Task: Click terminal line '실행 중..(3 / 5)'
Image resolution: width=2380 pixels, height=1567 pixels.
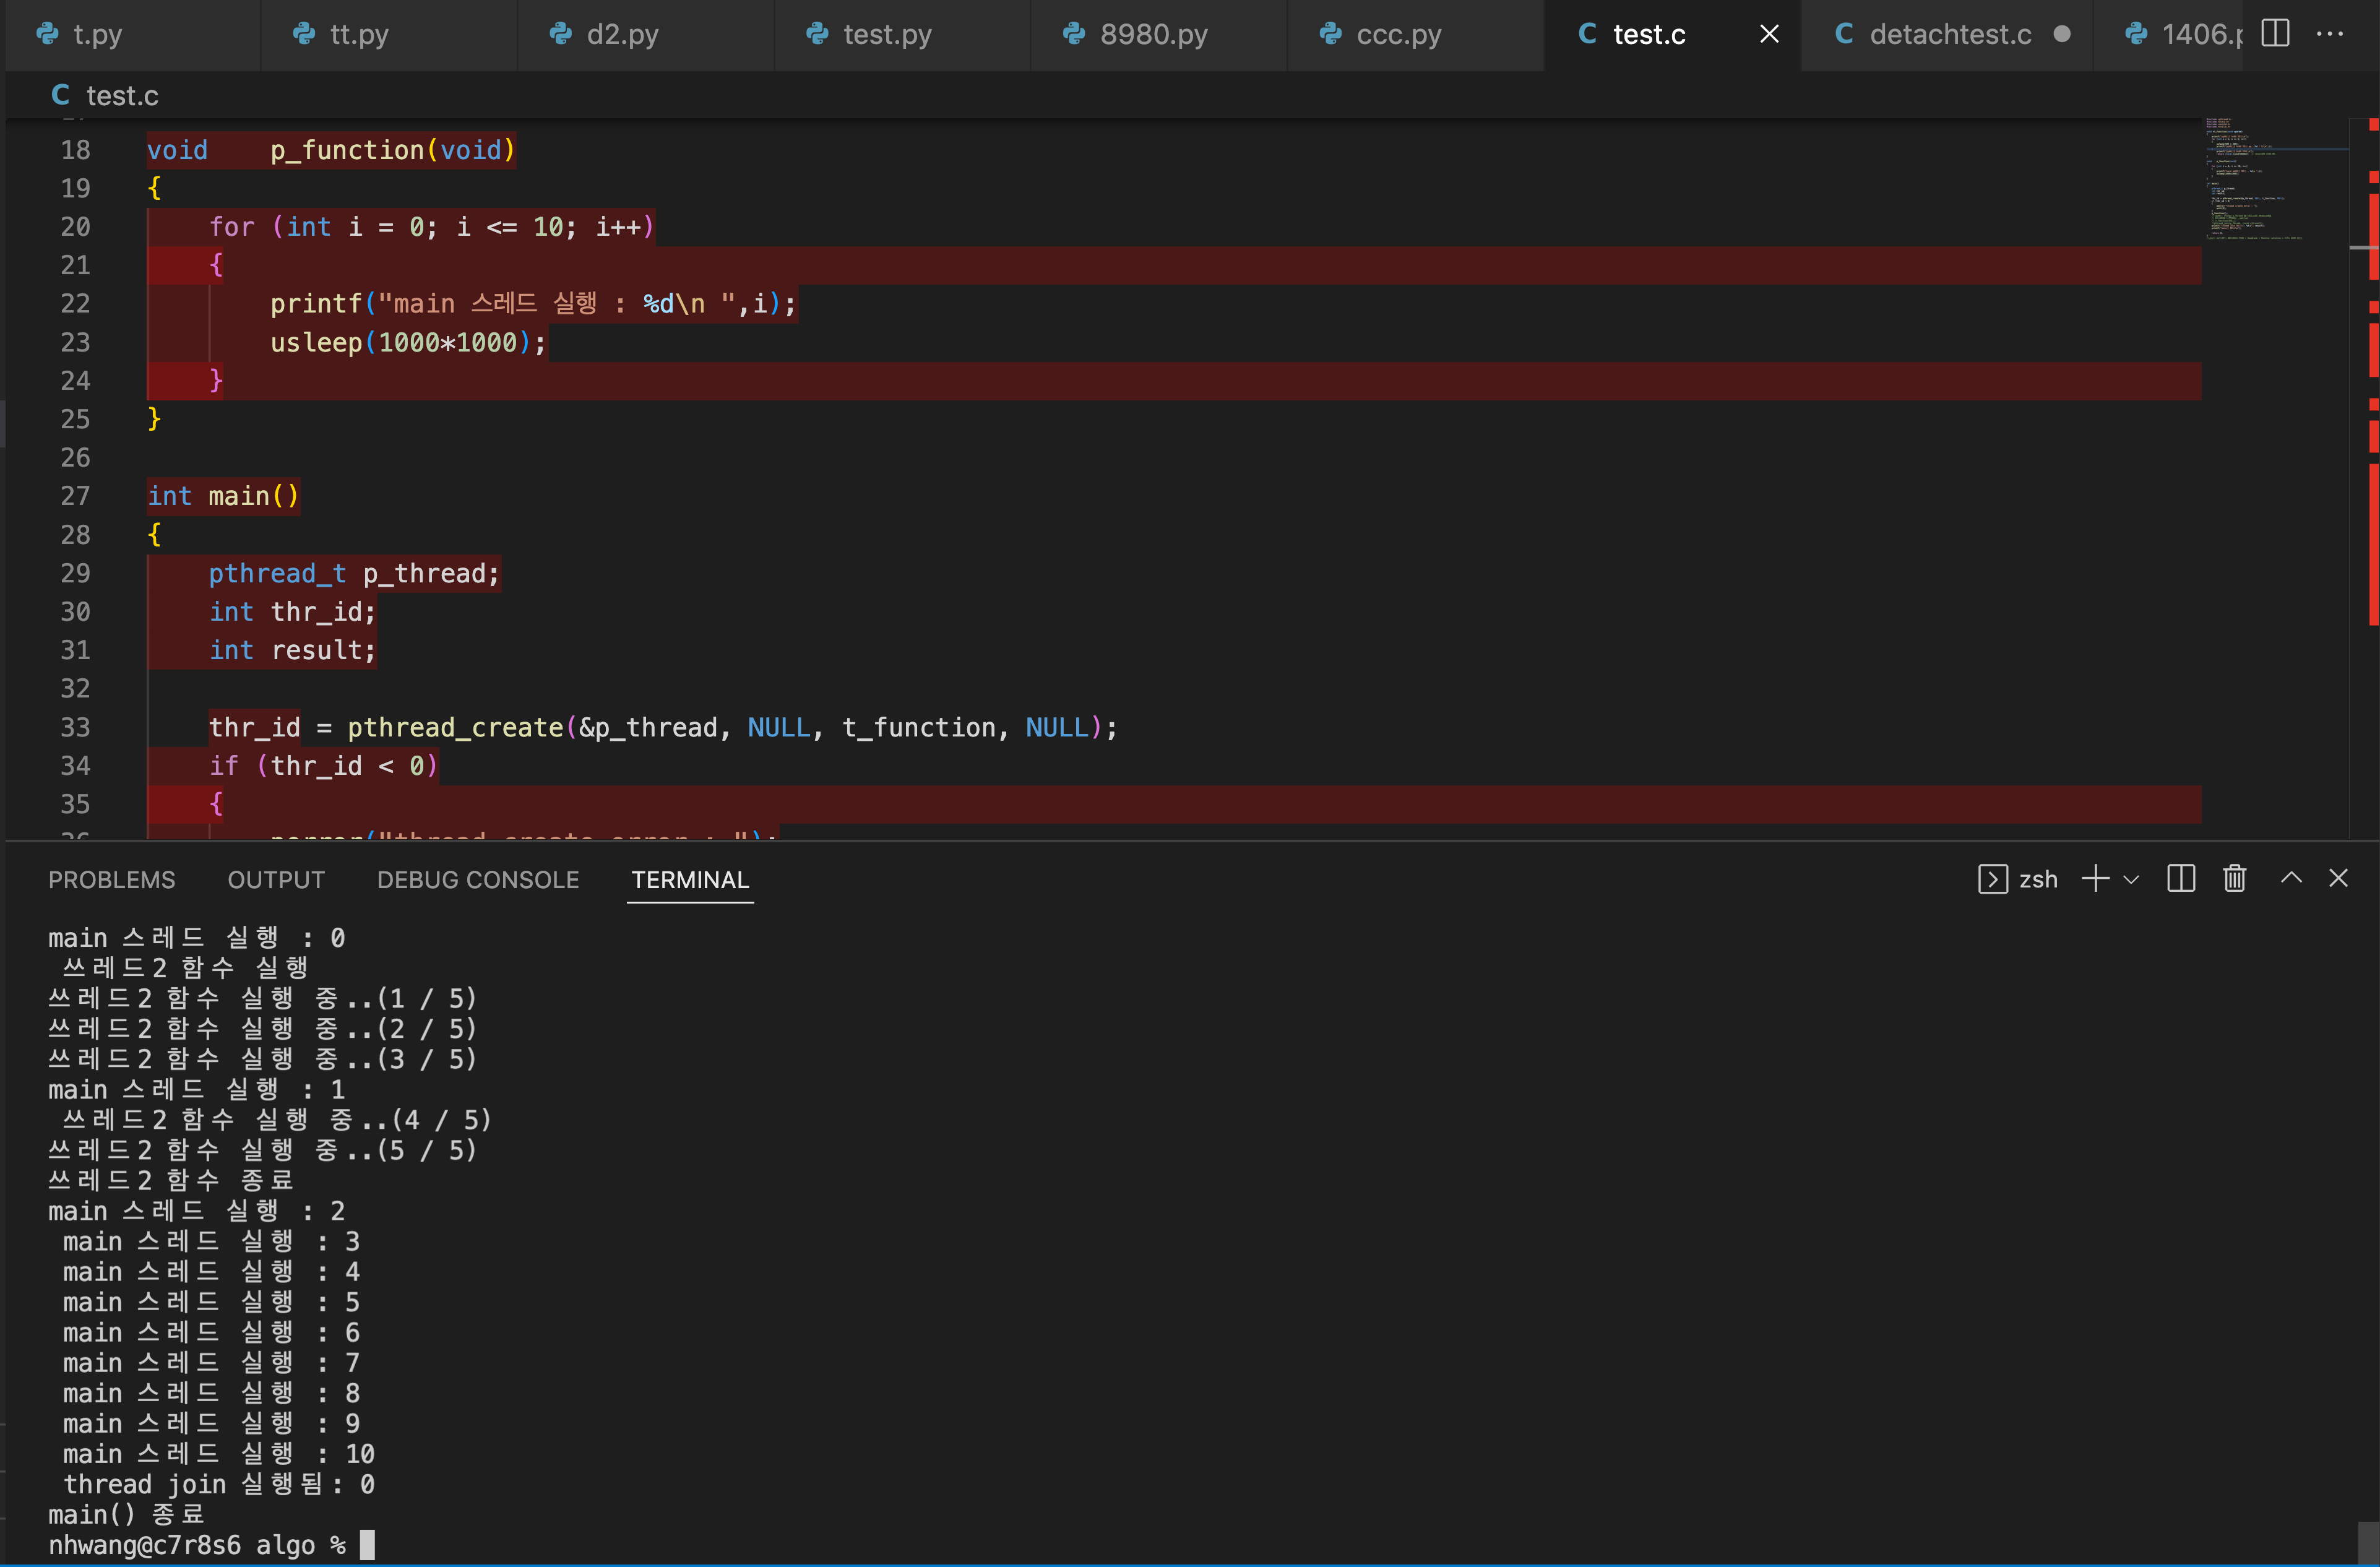Action: pos(263,1059)
